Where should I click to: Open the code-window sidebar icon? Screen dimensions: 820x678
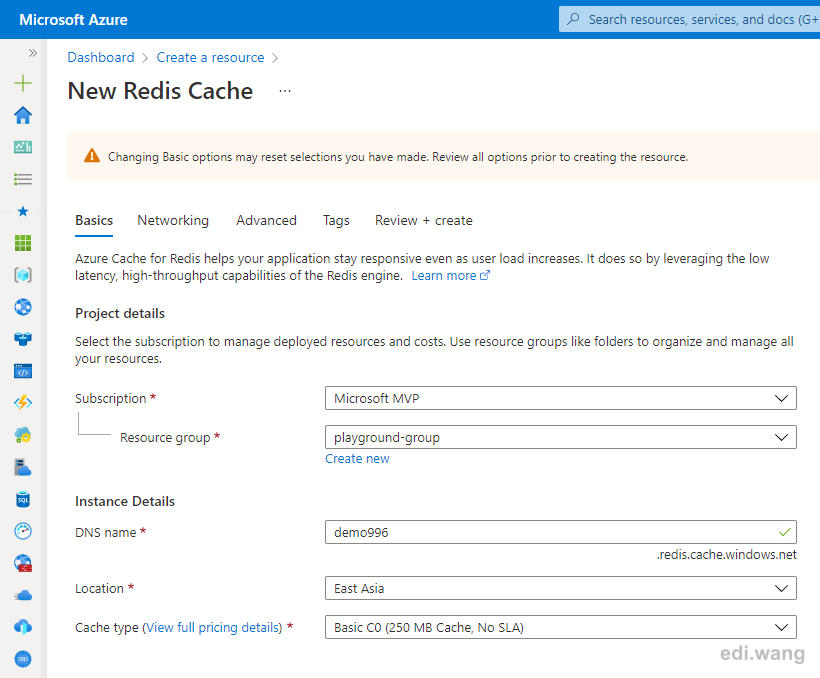[x=23, y=371]
